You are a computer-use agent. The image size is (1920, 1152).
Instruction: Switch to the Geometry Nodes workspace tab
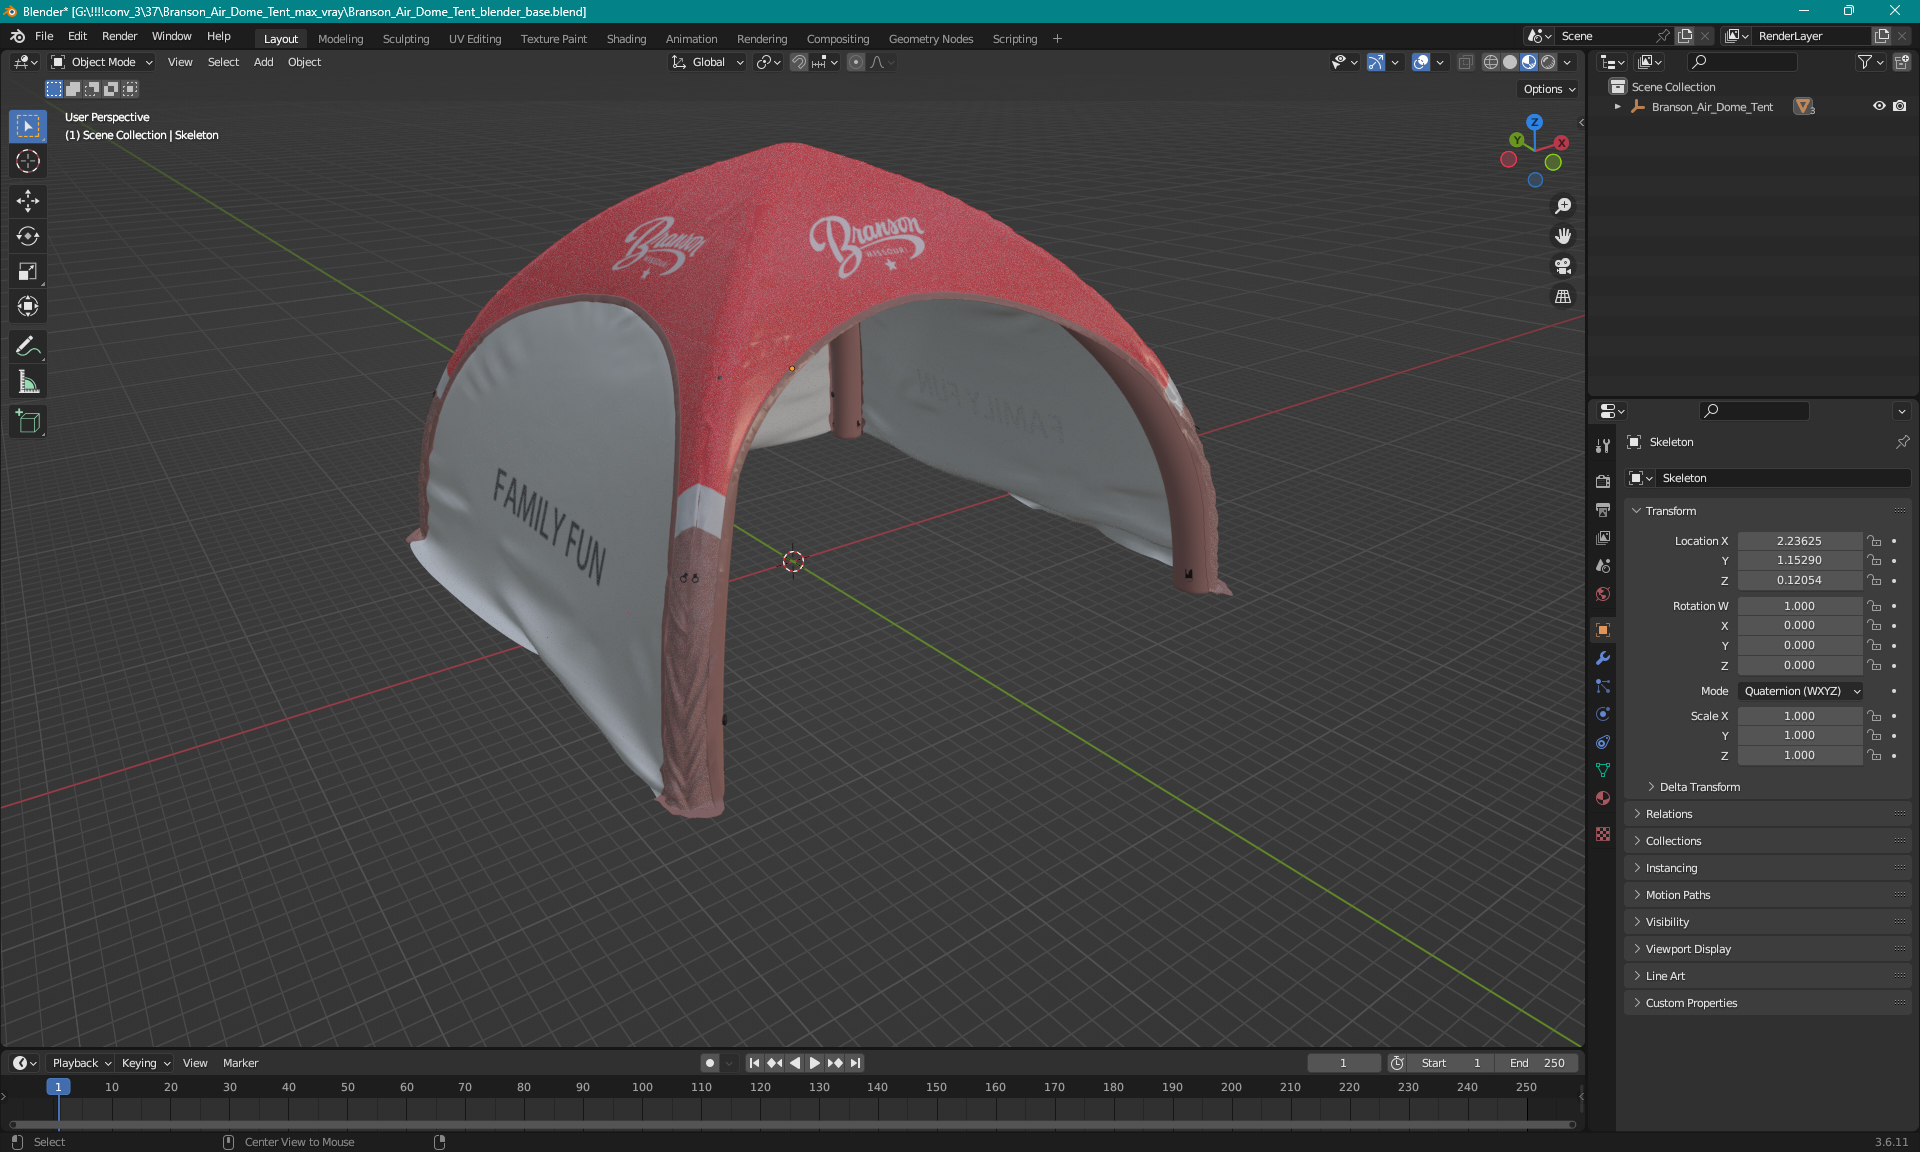point(930,39)
